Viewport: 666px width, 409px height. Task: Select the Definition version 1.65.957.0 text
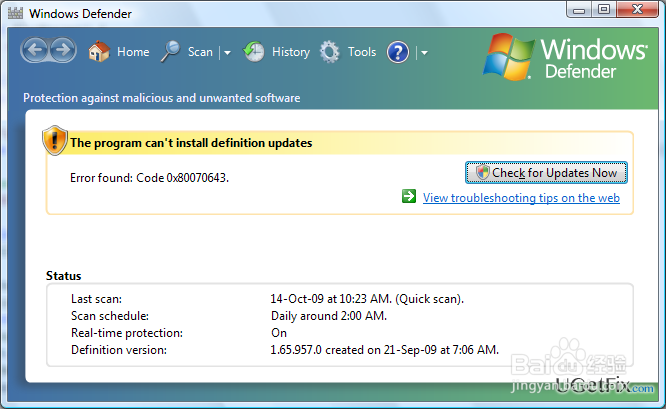384,350
